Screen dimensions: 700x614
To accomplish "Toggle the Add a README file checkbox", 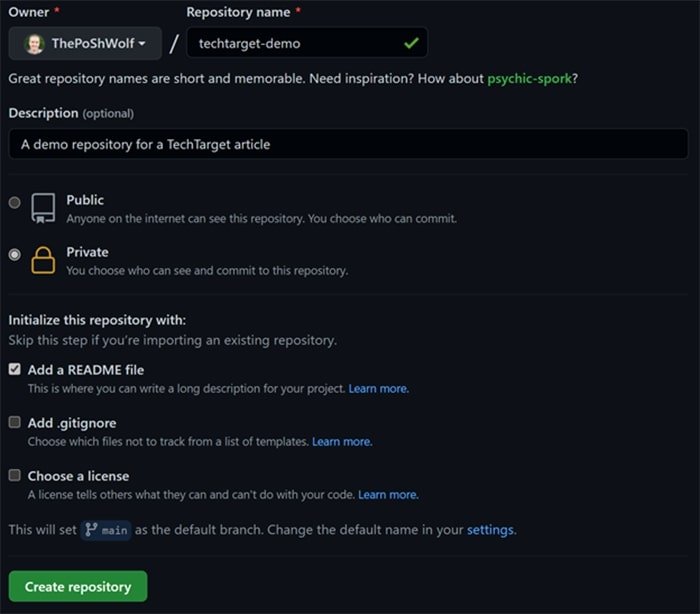I will coord(15,369).
